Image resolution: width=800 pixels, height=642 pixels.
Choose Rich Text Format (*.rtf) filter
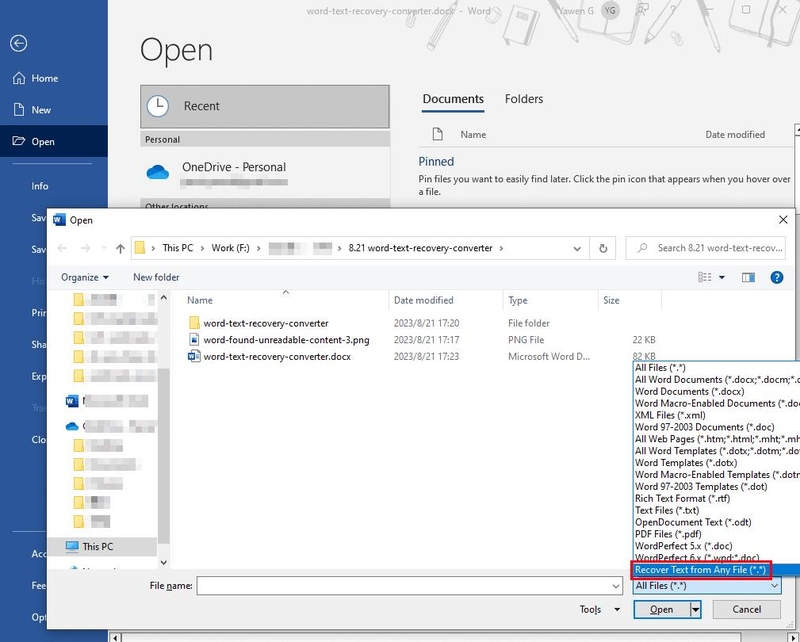(682, 499)
